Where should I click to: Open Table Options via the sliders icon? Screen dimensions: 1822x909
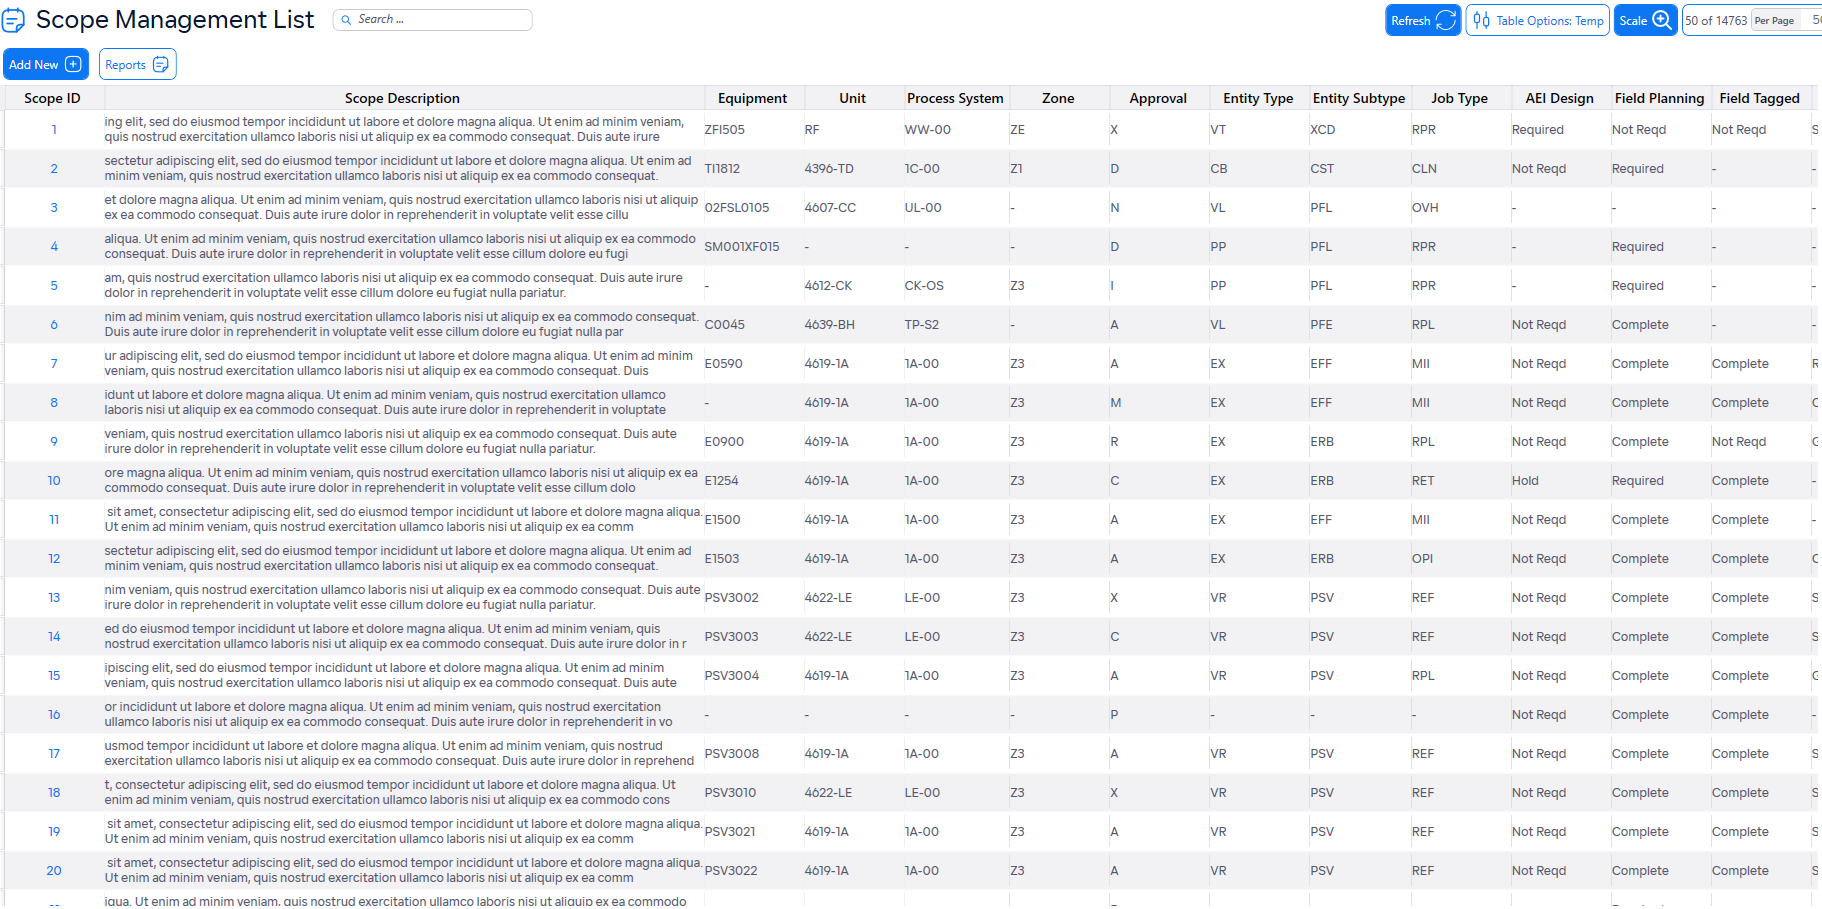(x=1481, y=20)
